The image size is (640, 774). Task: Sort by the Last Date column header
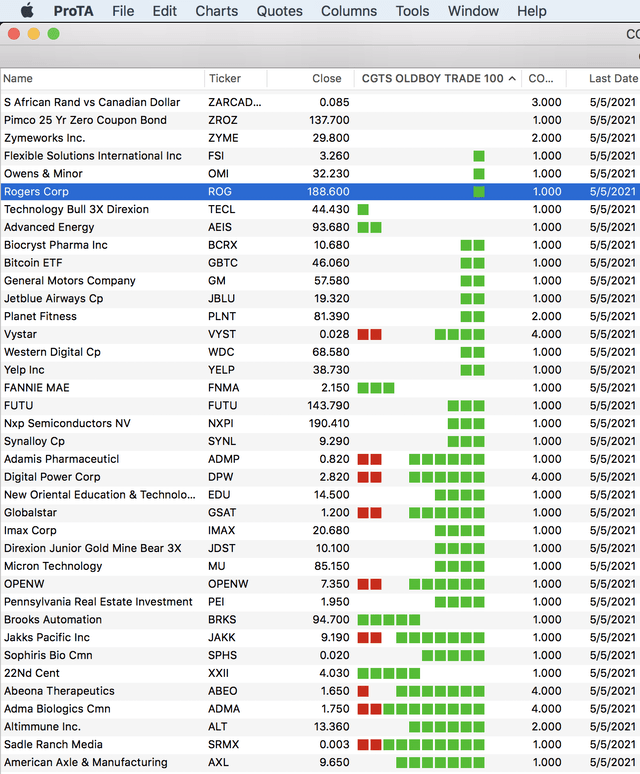pyautogui.click(x=603, y=78)
